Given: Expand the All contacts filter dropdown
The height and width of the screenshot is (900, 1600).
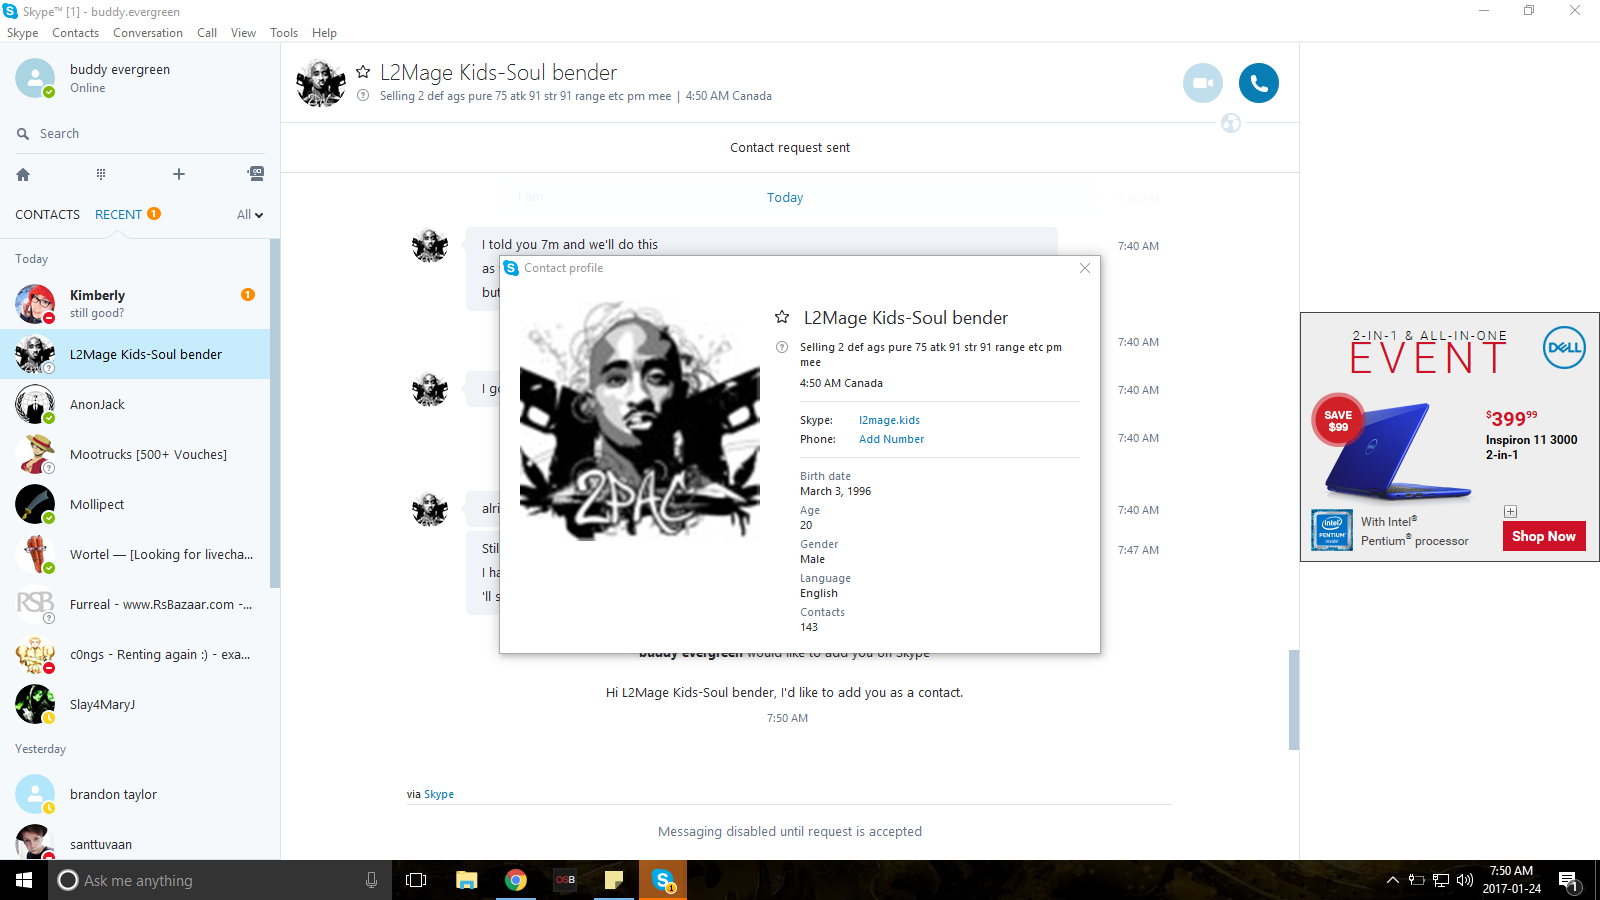Looking at the screenshot, I should coord(250,215).
